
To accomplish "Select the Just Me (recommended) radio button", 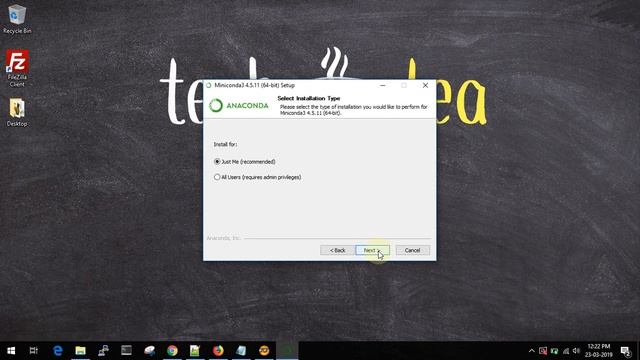I will [217, 162].
